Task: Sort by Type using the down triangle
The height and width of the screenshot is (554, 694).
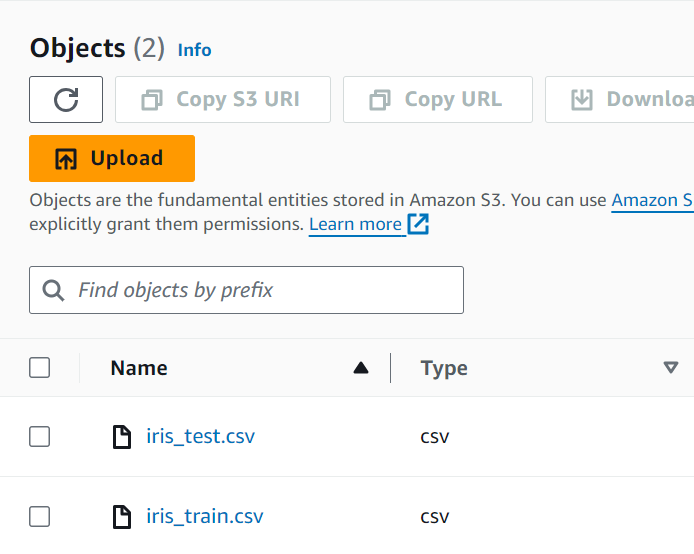Action: point(671,368)
